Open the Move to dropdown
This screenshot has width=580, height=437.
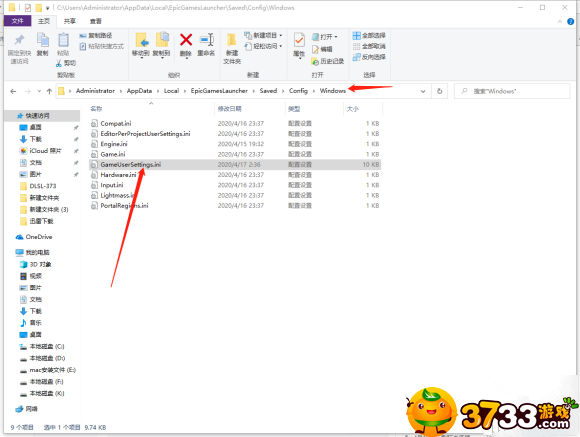coord(141,44)
